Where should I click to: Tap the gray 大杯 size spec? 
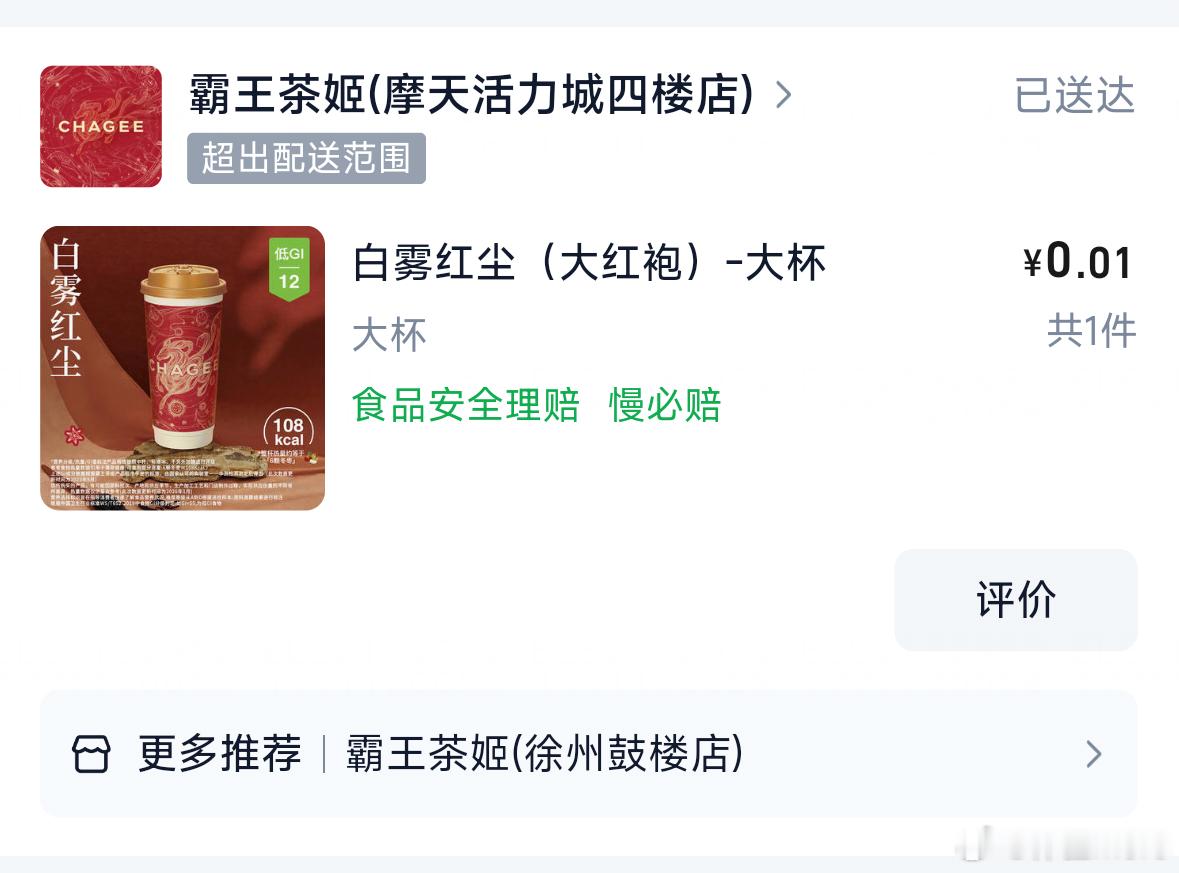[389, 335]
